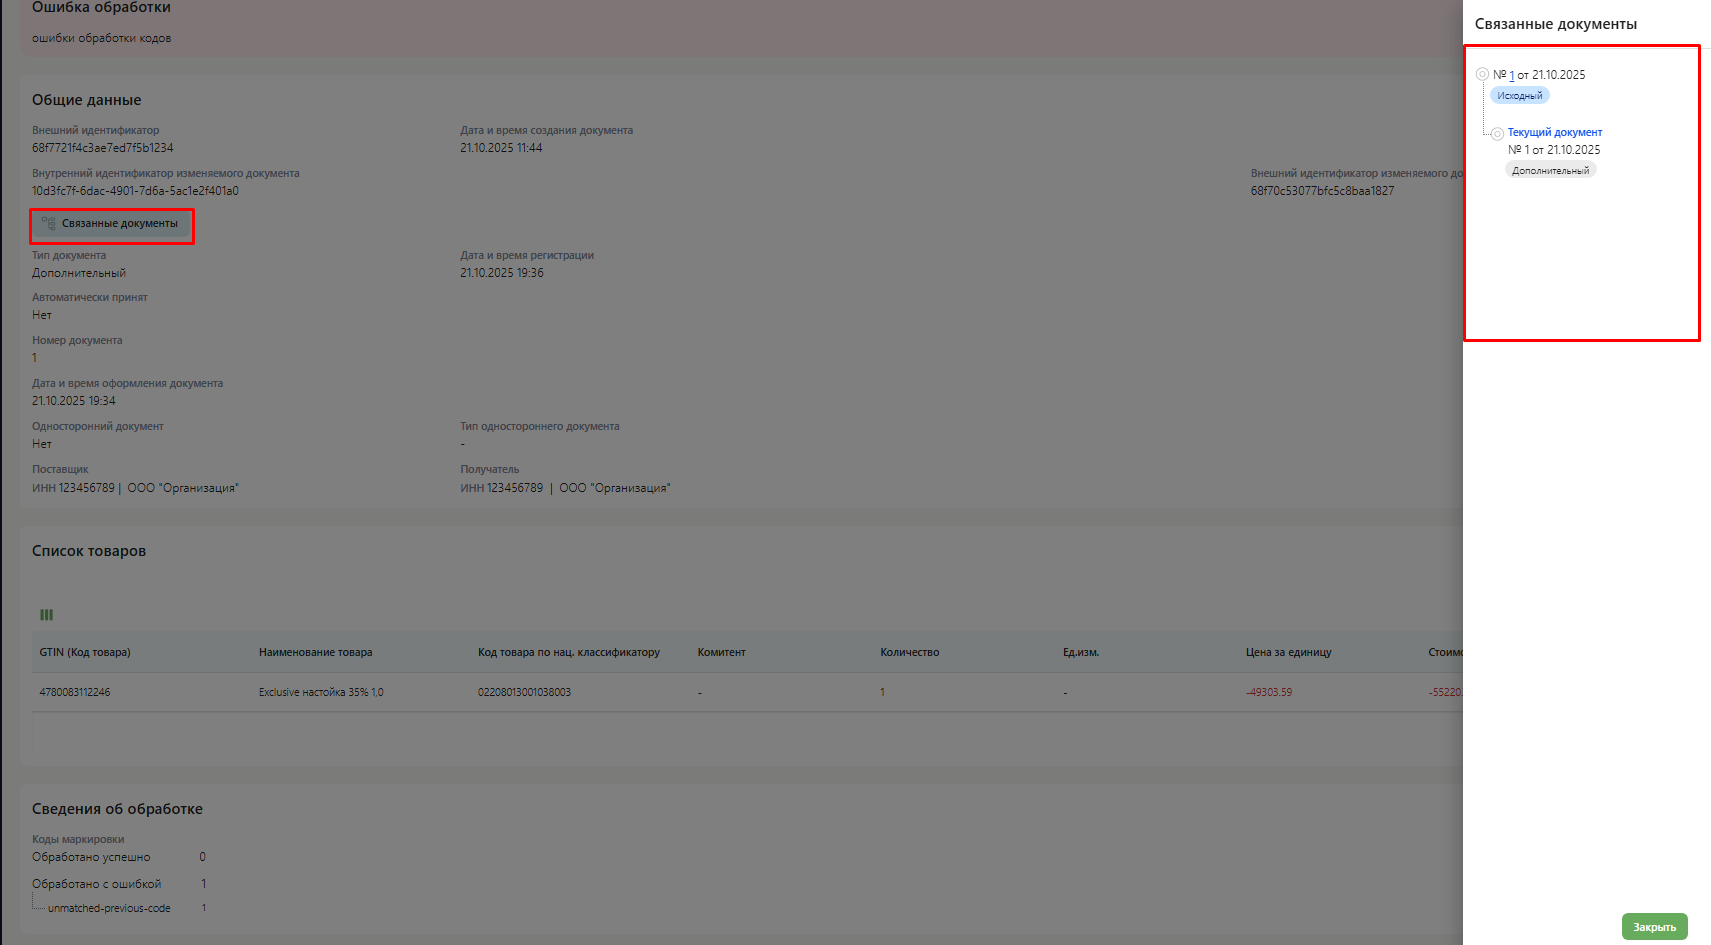Click the Наименование товара column header
The height and width of the screenshot is (945, 1711).
pos(315,652)
